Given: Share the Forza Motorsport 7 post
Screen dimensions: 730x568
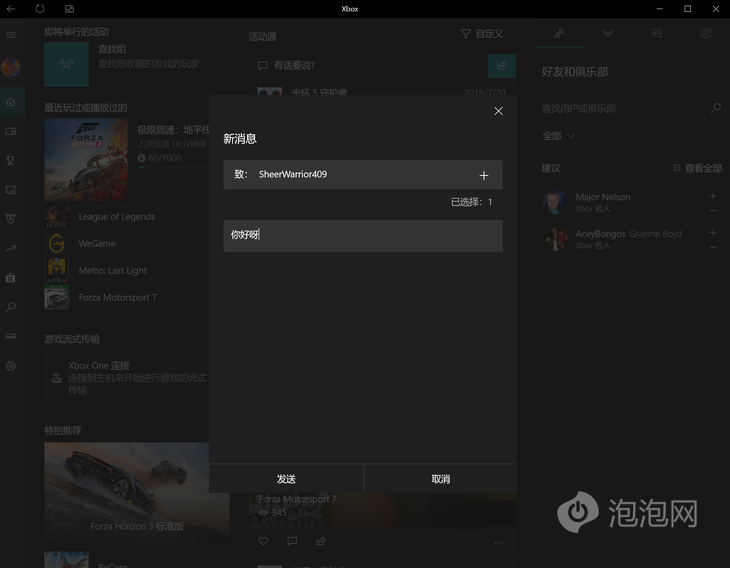Looking at the screenshot, I should coord(321,541).
